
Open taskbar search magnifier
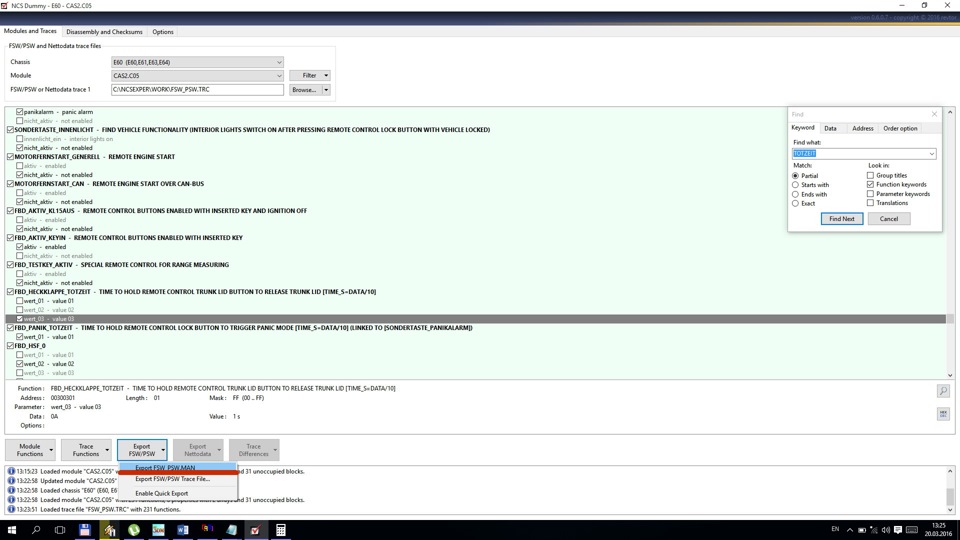pos(36,530)
